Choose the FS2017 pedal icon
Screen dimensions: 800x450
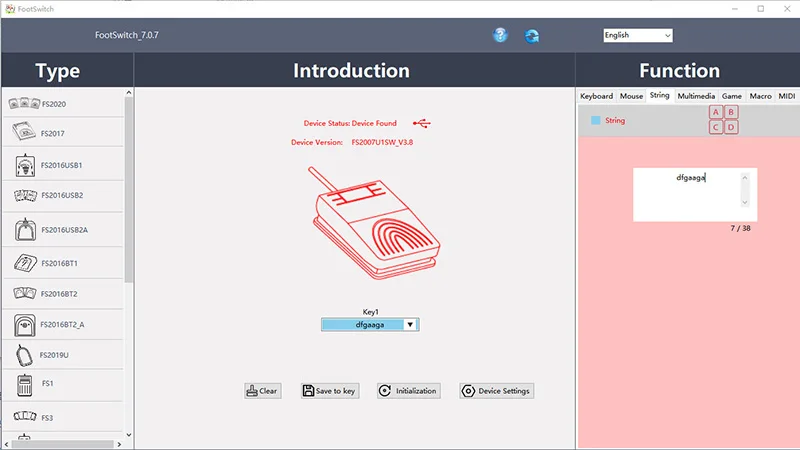click(x=24, y=133)
